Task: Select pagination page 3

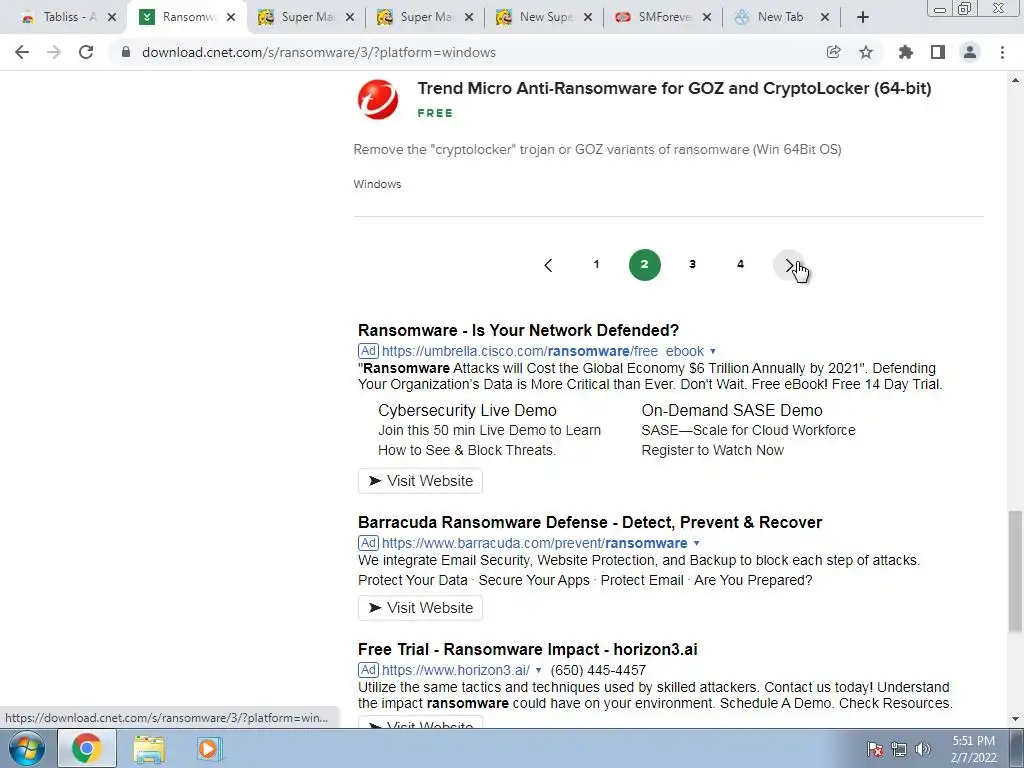Action: pyautogui.click(x=692, y=264)
